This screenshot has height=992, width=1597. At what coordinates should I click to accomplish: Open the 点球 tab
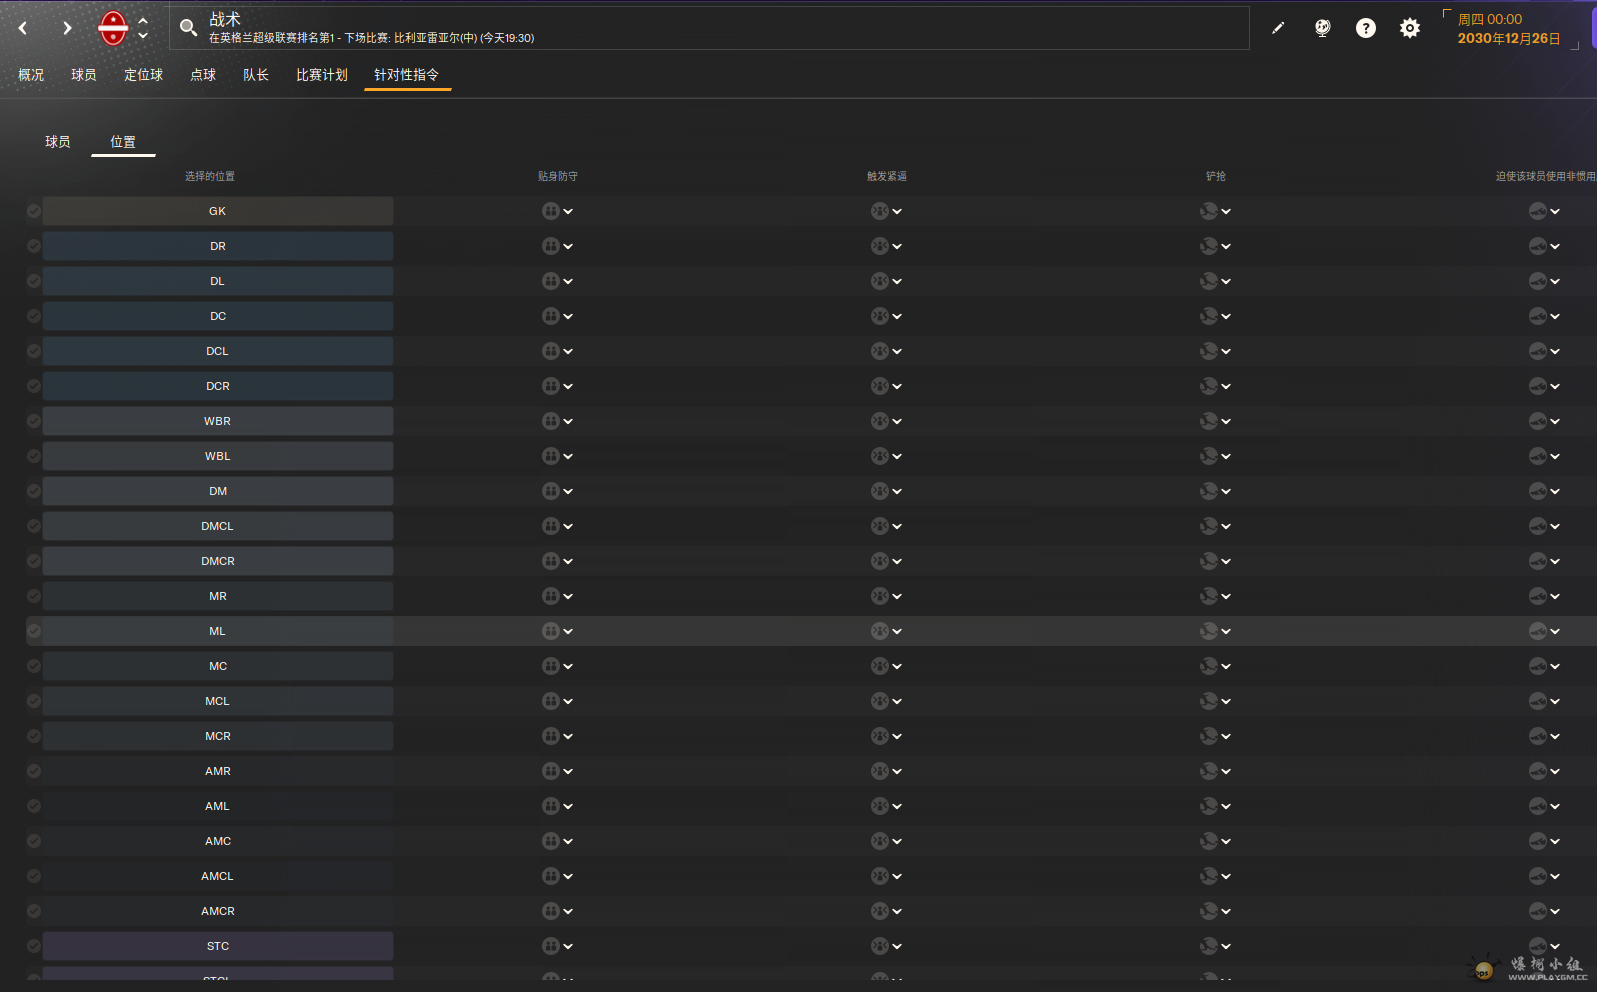coord(203,75)
